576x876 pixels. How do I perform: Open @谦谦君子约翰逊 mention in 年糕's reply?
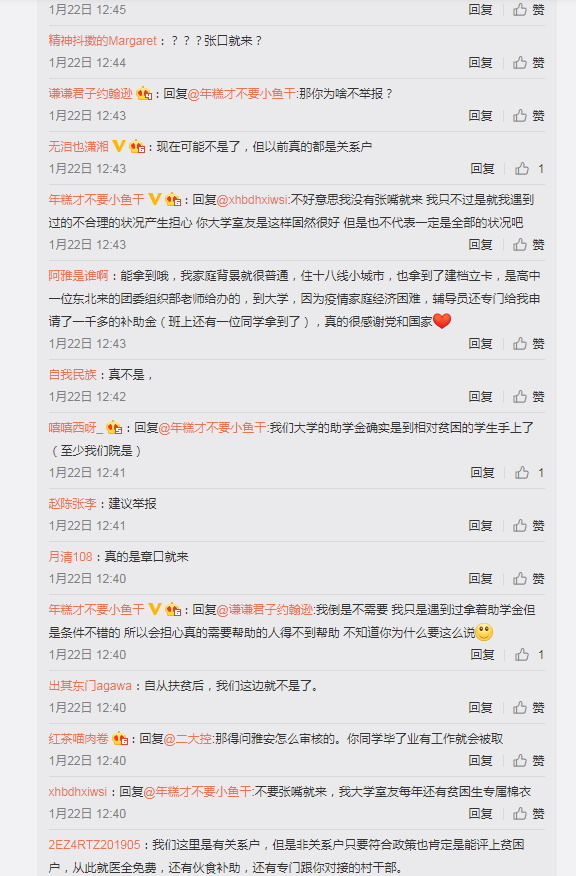265,610
